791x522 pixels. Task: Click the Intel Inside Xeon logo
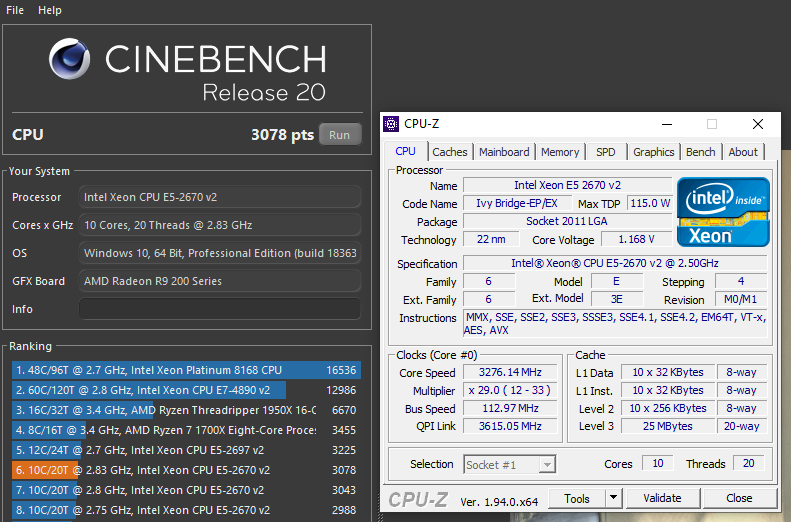[x=723, y=211]
